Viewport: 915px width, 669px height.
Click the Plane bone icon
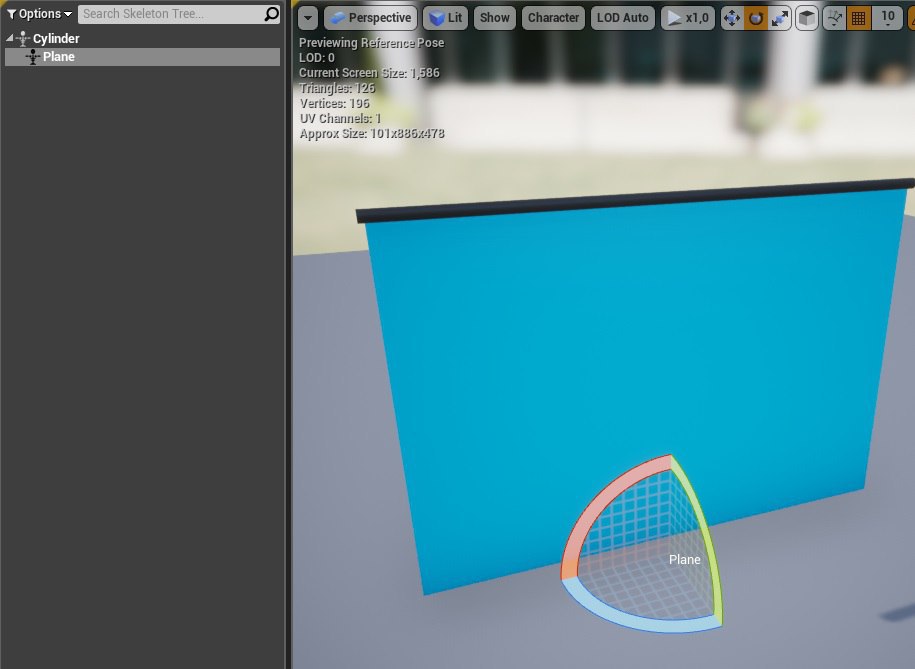coord(33,57)
